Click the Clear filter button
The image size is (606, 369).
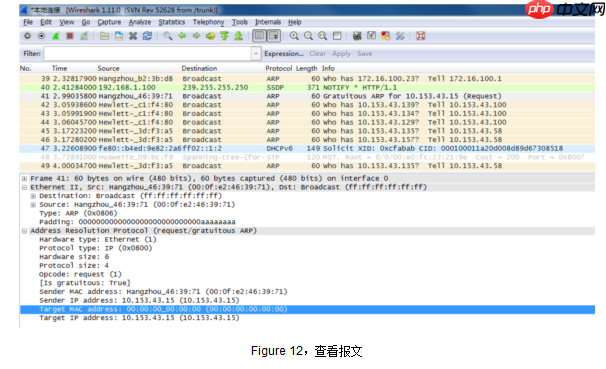tap(317, 54)
